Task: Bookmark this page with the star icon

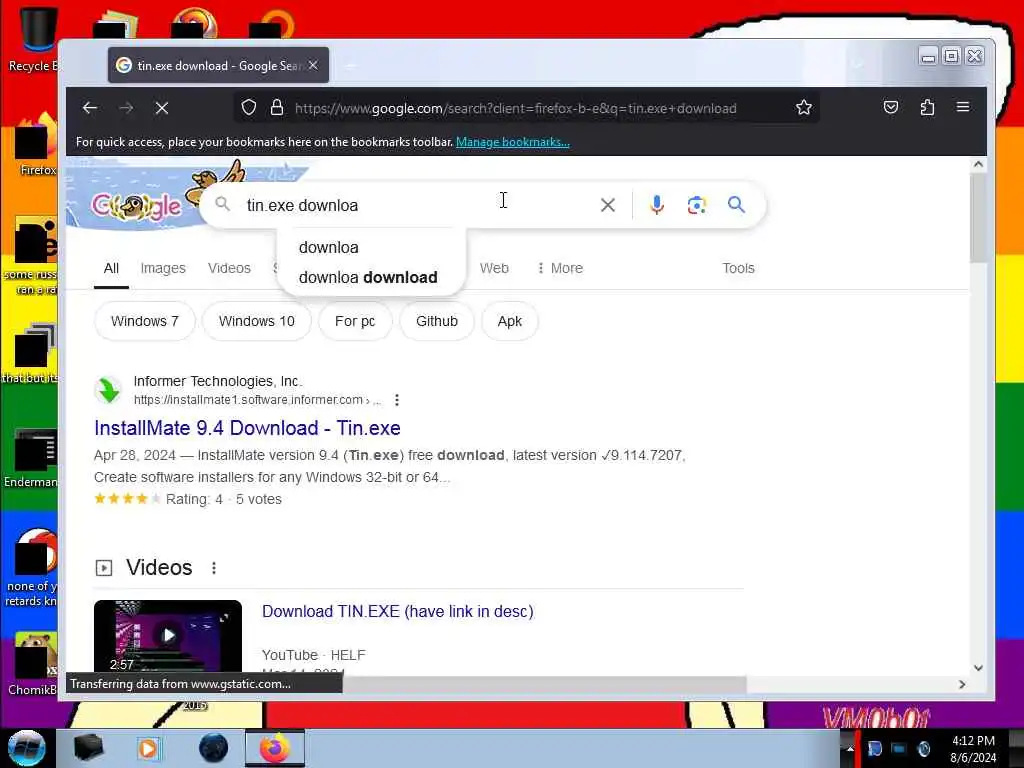Action: point(804,108)
